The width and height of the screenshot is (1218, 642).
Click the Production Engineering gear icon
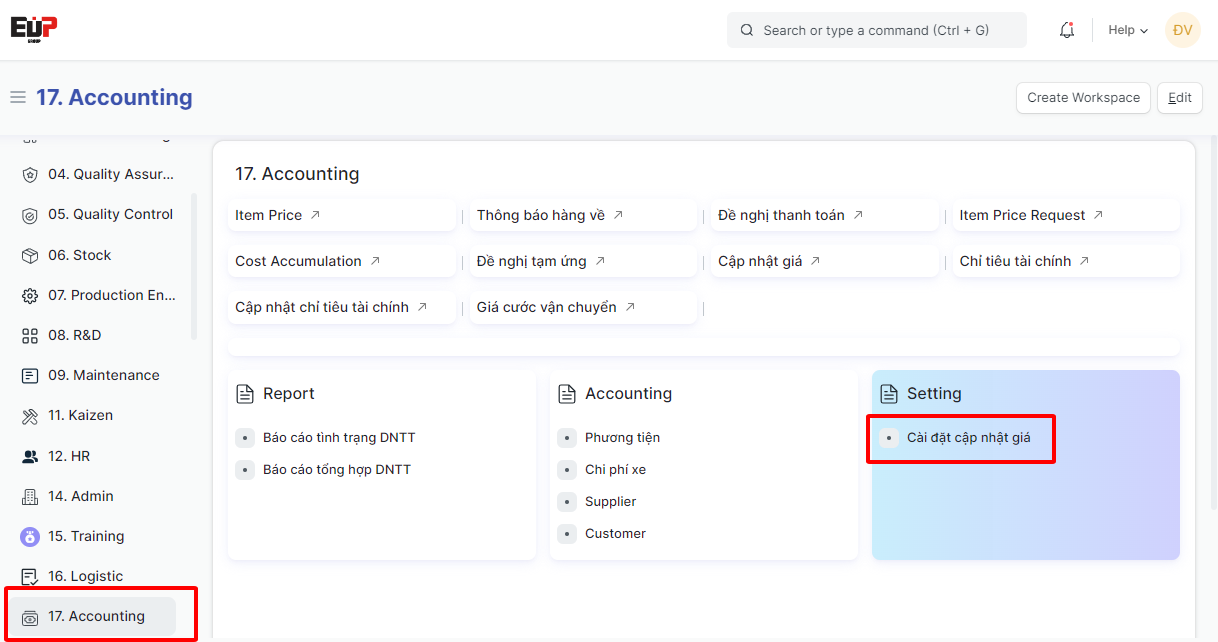coord(30,296)
